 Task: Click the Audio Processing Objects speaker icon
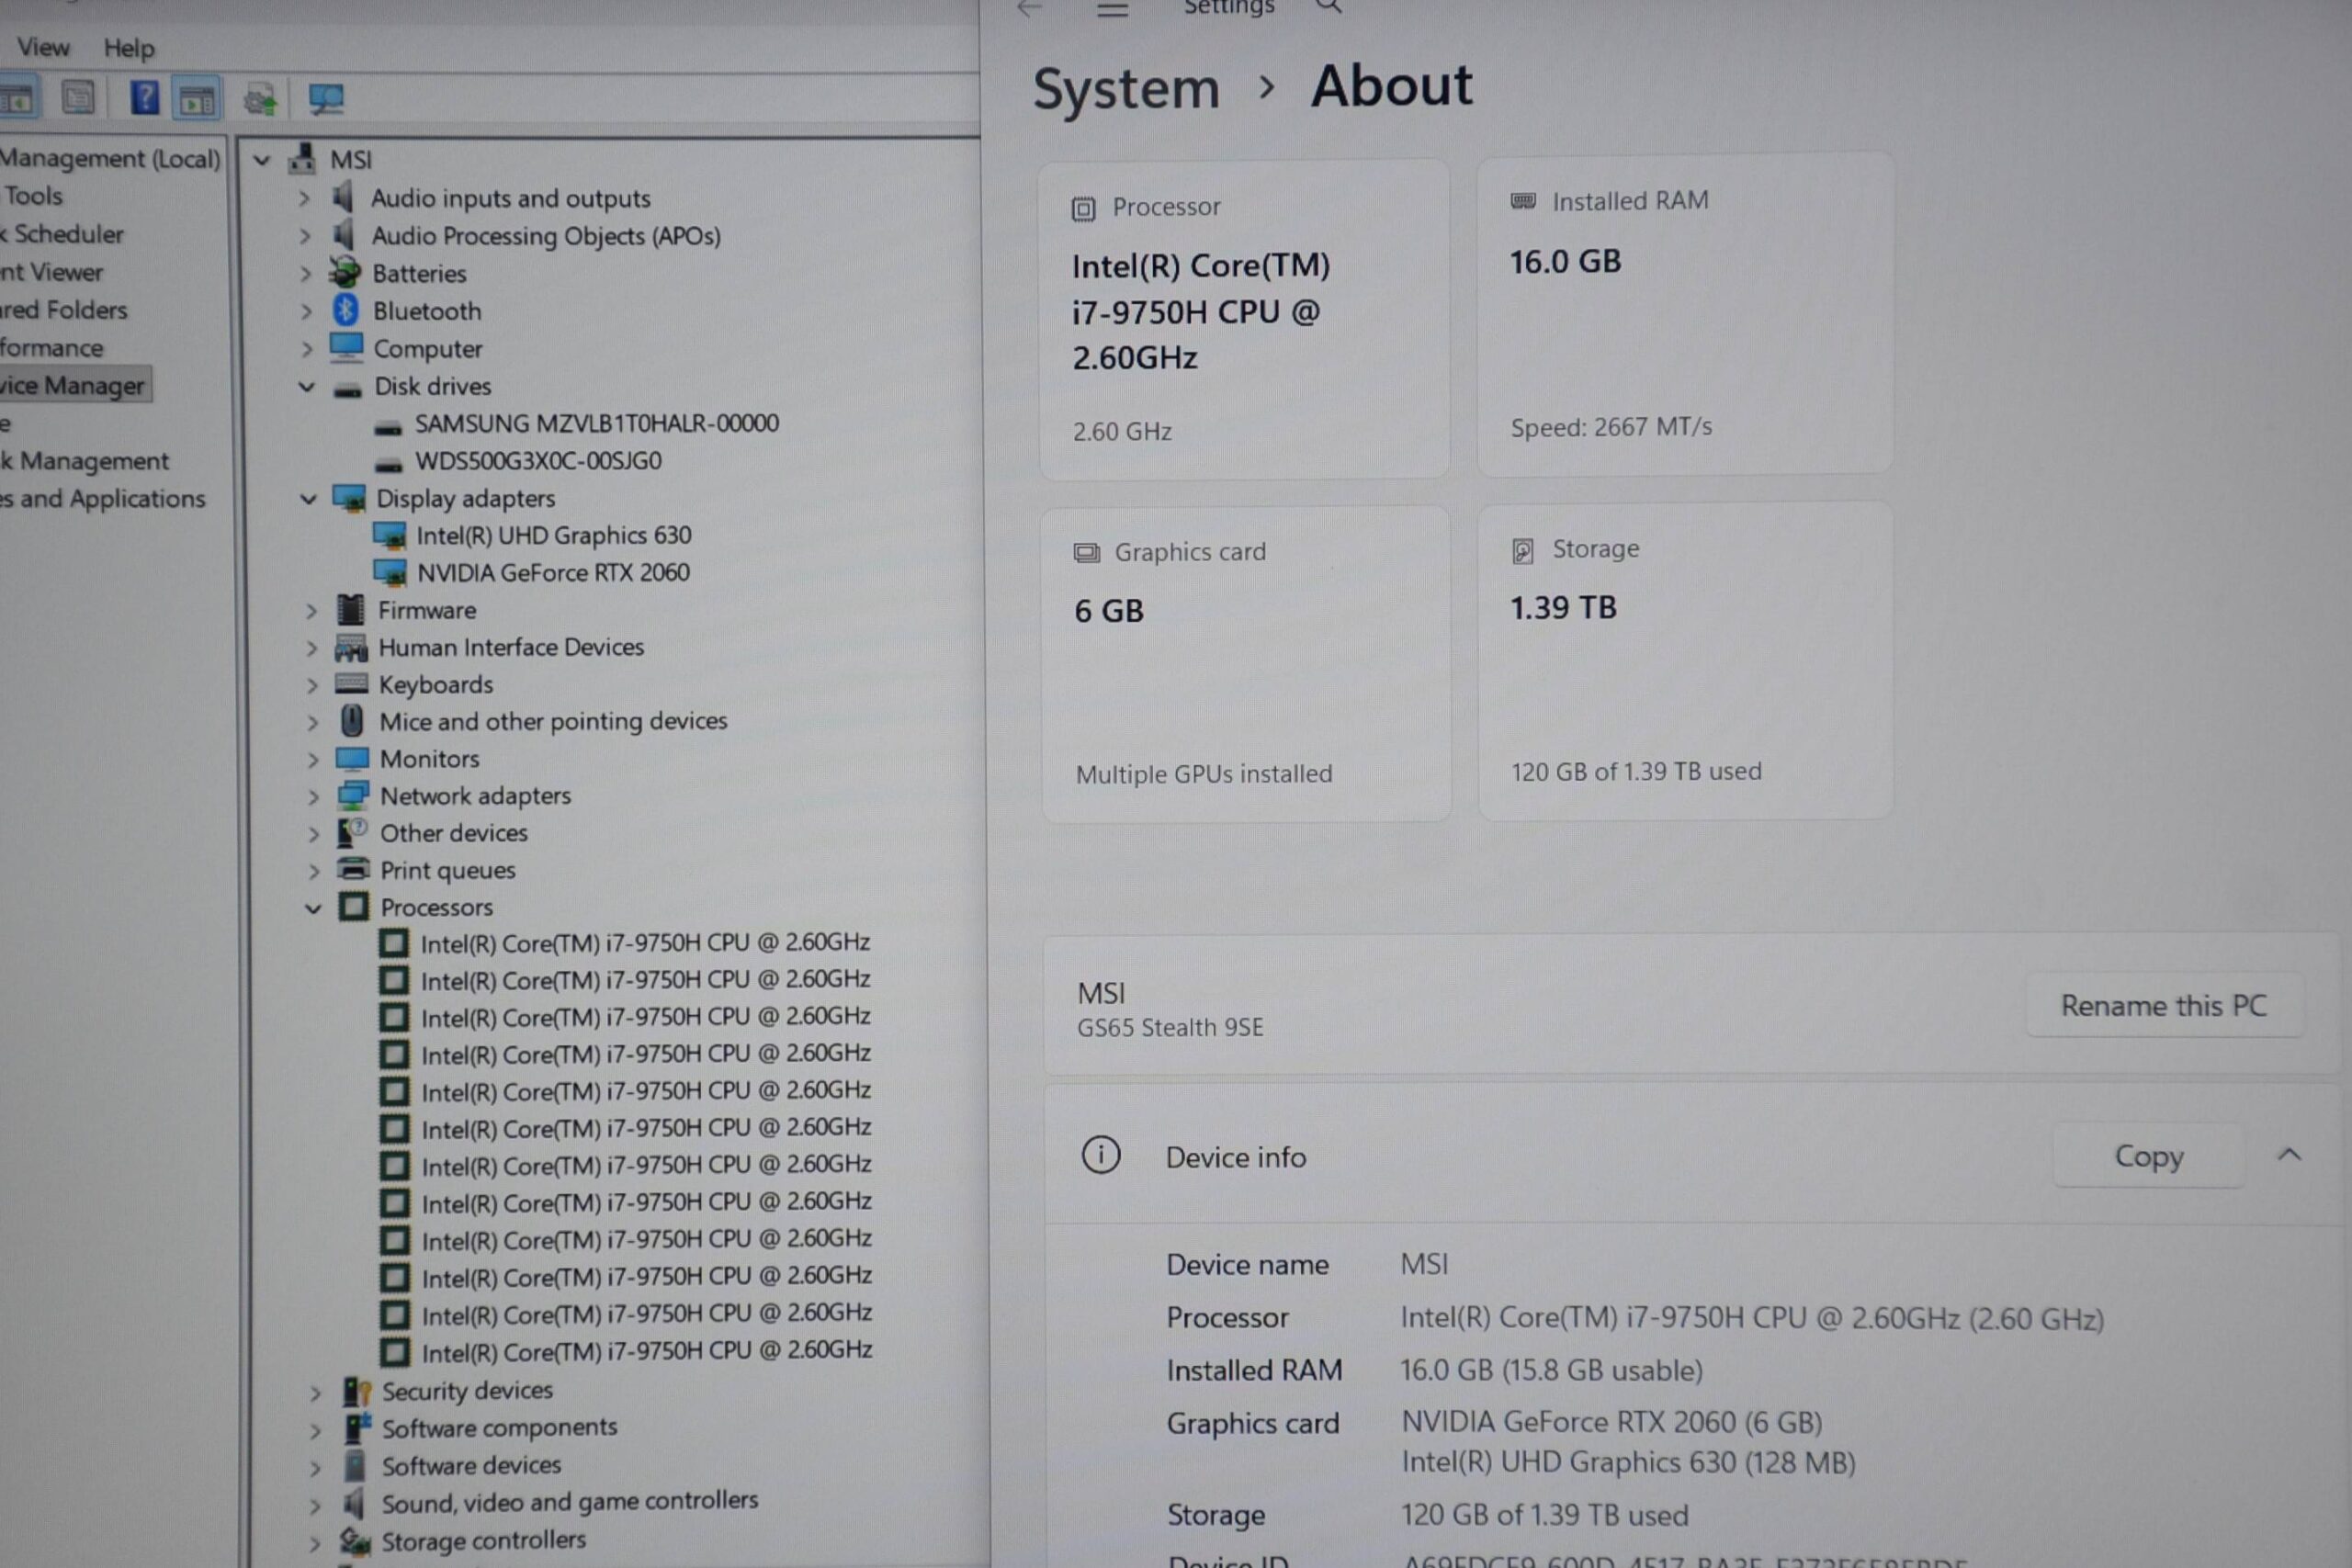click(x=344, y=235)
